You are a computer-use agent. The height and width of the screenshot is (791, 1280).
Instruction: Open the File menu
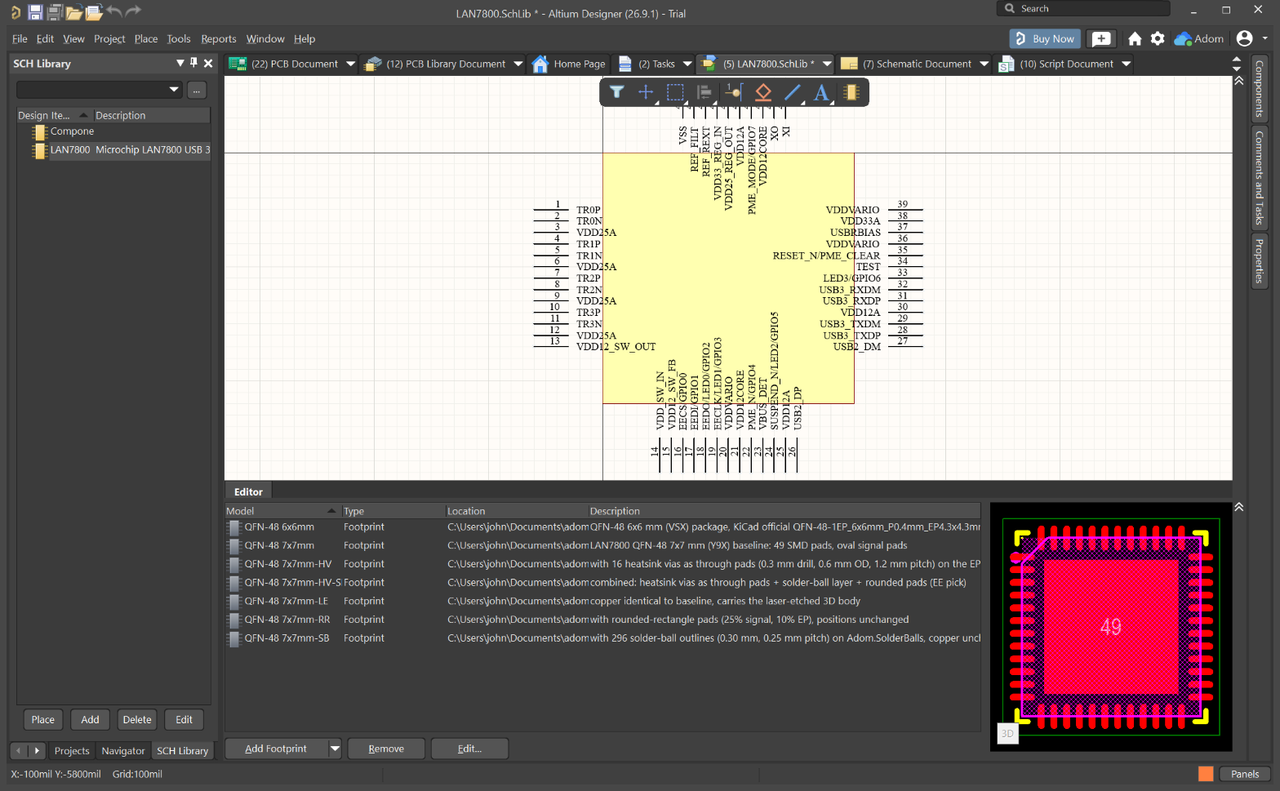(x=20, y=39)
